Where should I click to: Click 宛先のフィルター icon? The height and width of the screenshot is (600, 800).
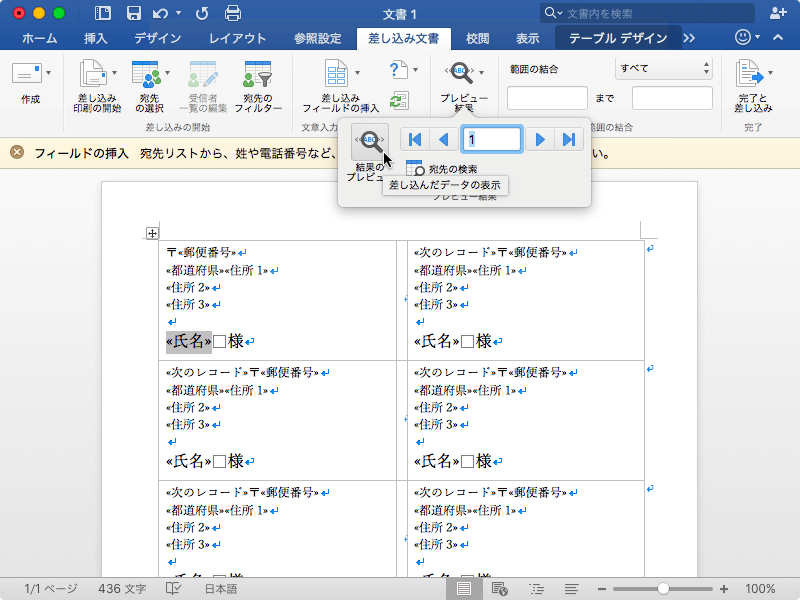(x=258, y=74)
